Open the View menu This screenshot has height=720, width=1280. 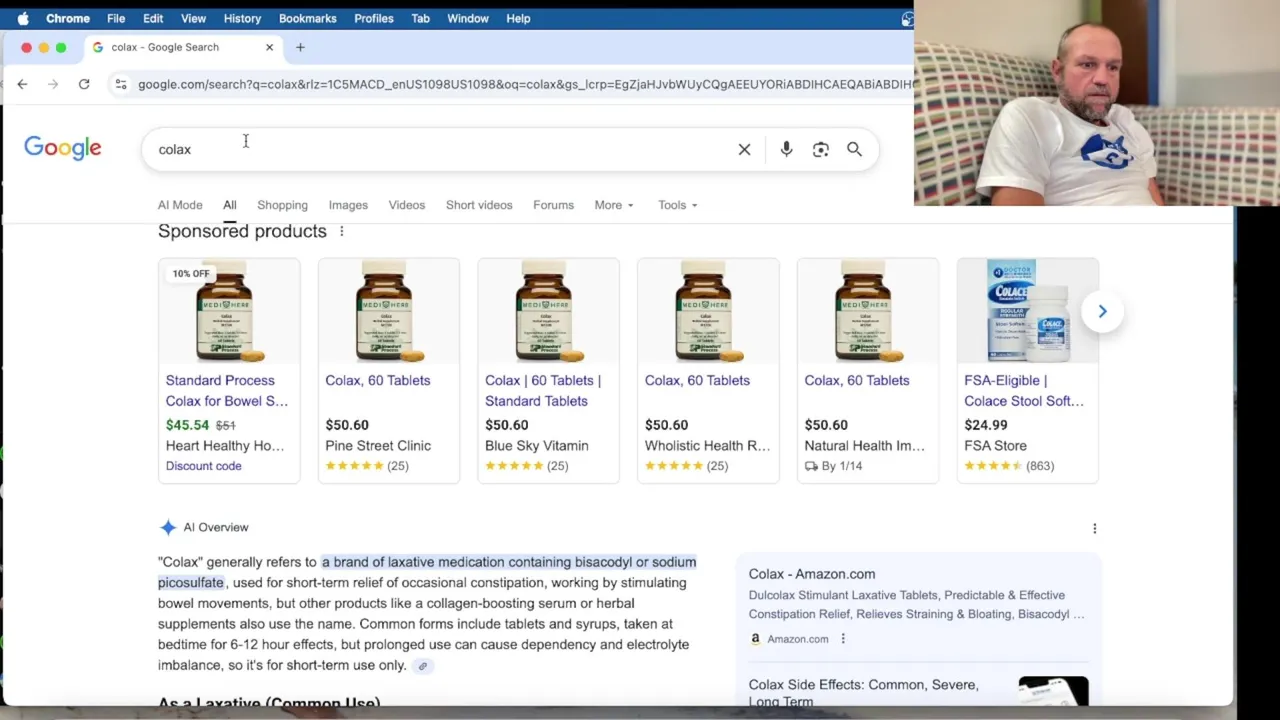pos(193,18)
